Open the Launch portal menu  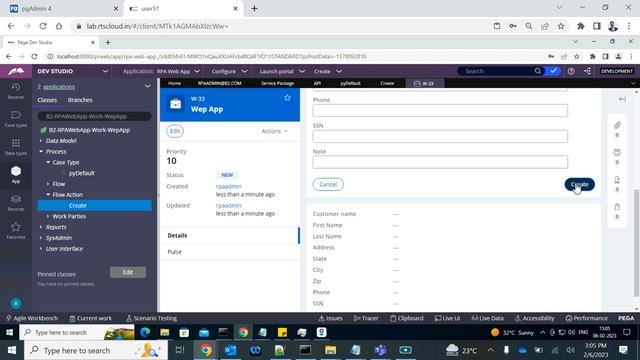pyautogui.click(x=282, y=71)
